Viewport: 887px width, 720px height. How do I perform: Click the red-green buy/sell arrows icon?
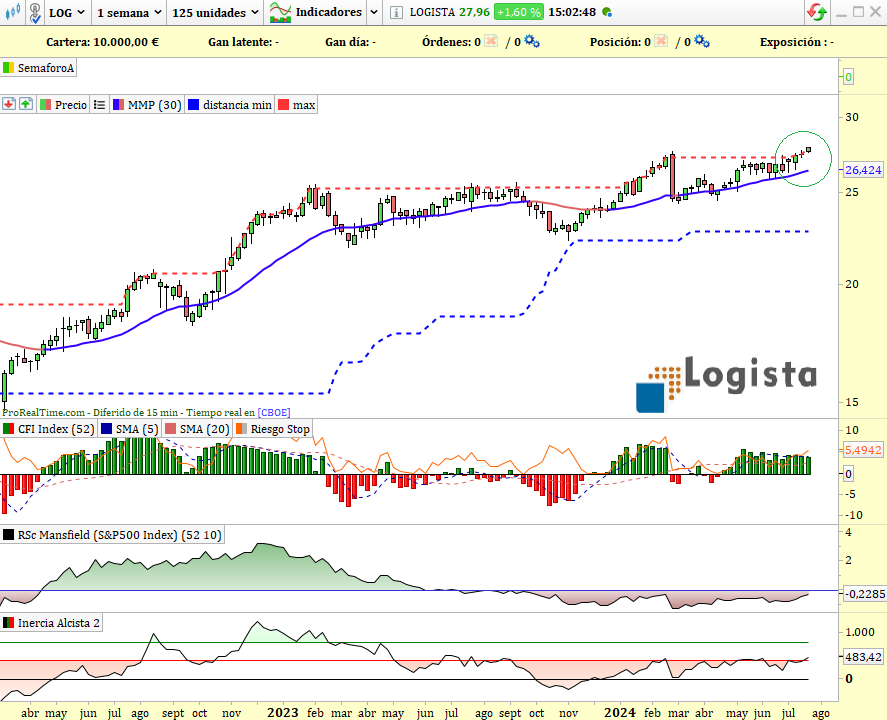point(817,12)
